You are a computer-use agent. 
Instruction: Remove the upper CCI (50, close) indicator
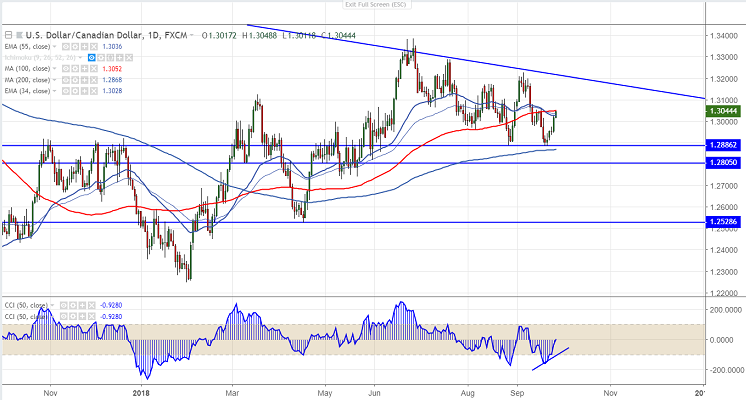pos(91,305)
